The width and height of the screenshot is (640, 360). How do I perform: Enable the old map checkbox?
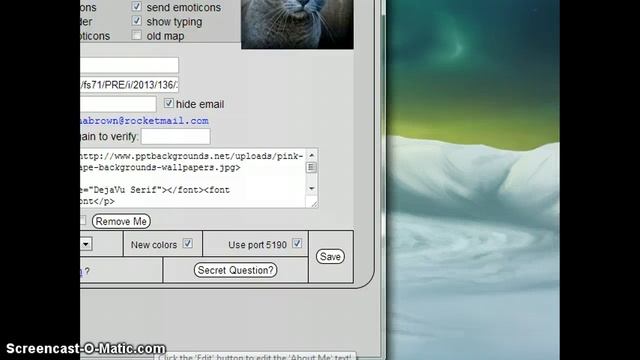tap(136, 35)
